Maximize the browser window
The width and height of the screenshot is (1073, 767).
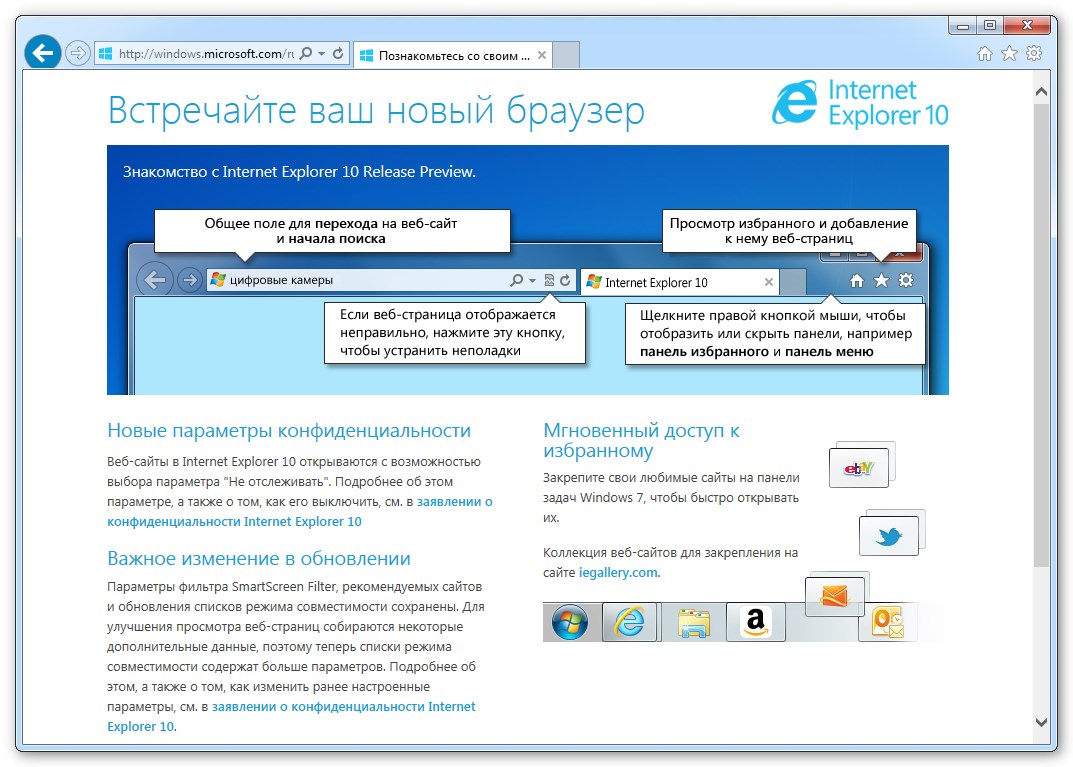(x=990, y=25)
